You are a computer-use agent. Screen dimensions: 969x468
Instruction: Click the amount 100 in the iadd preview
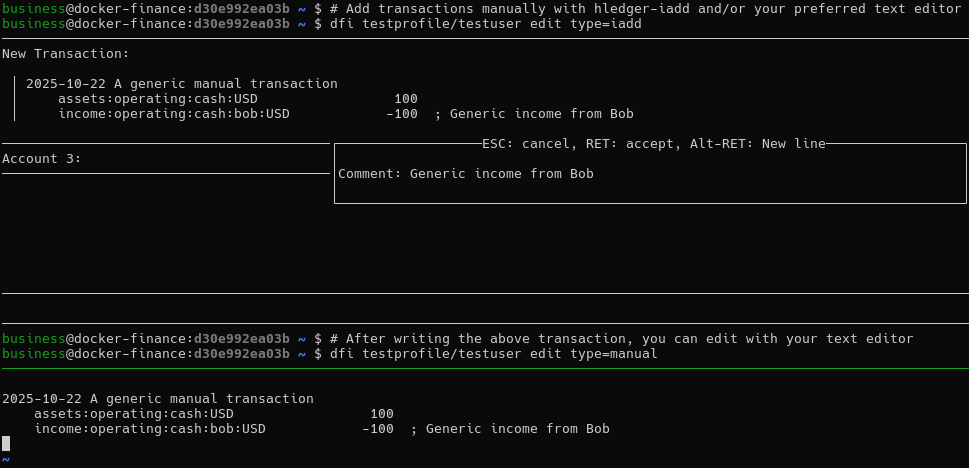click(x=405, y=99)
